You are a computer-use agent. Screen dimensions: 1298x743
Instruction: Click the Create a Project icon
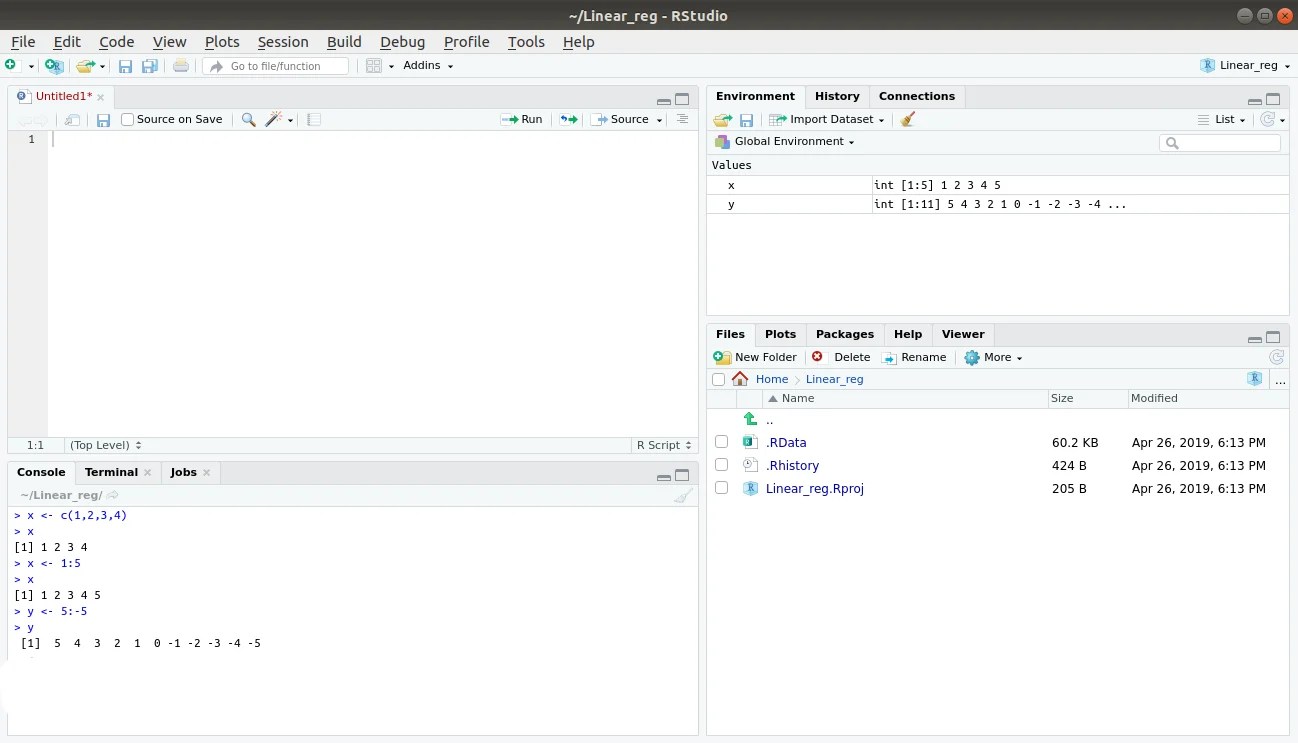[x=54, y=66]
